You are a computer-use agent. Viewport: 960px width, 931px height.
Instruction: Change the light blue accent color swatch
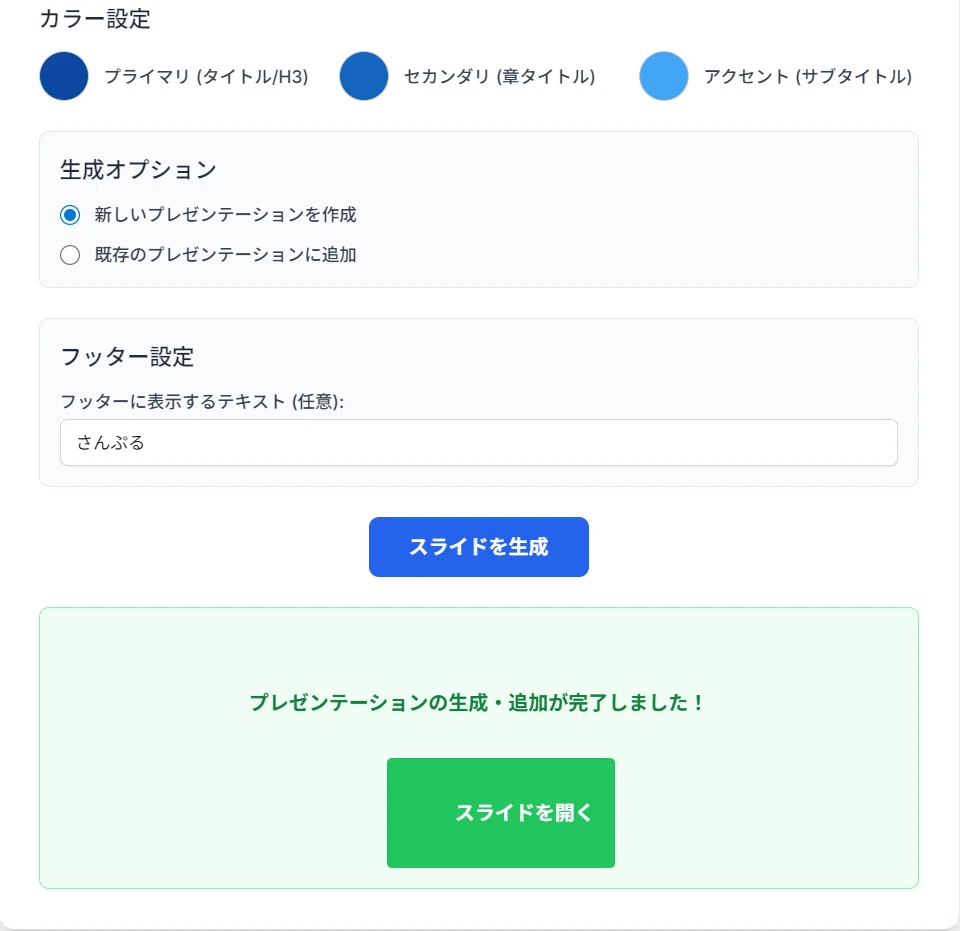tap(664, 76)
